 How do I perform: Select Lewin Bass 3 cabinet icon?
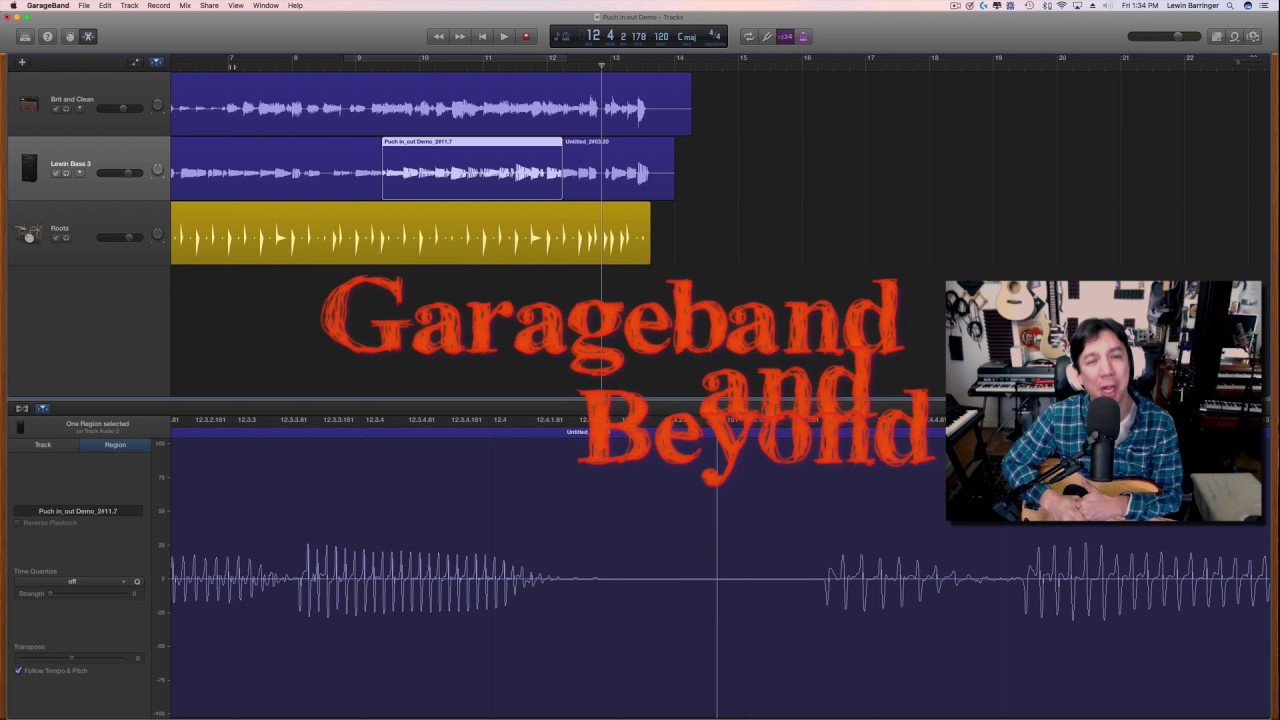pos(29,168)
